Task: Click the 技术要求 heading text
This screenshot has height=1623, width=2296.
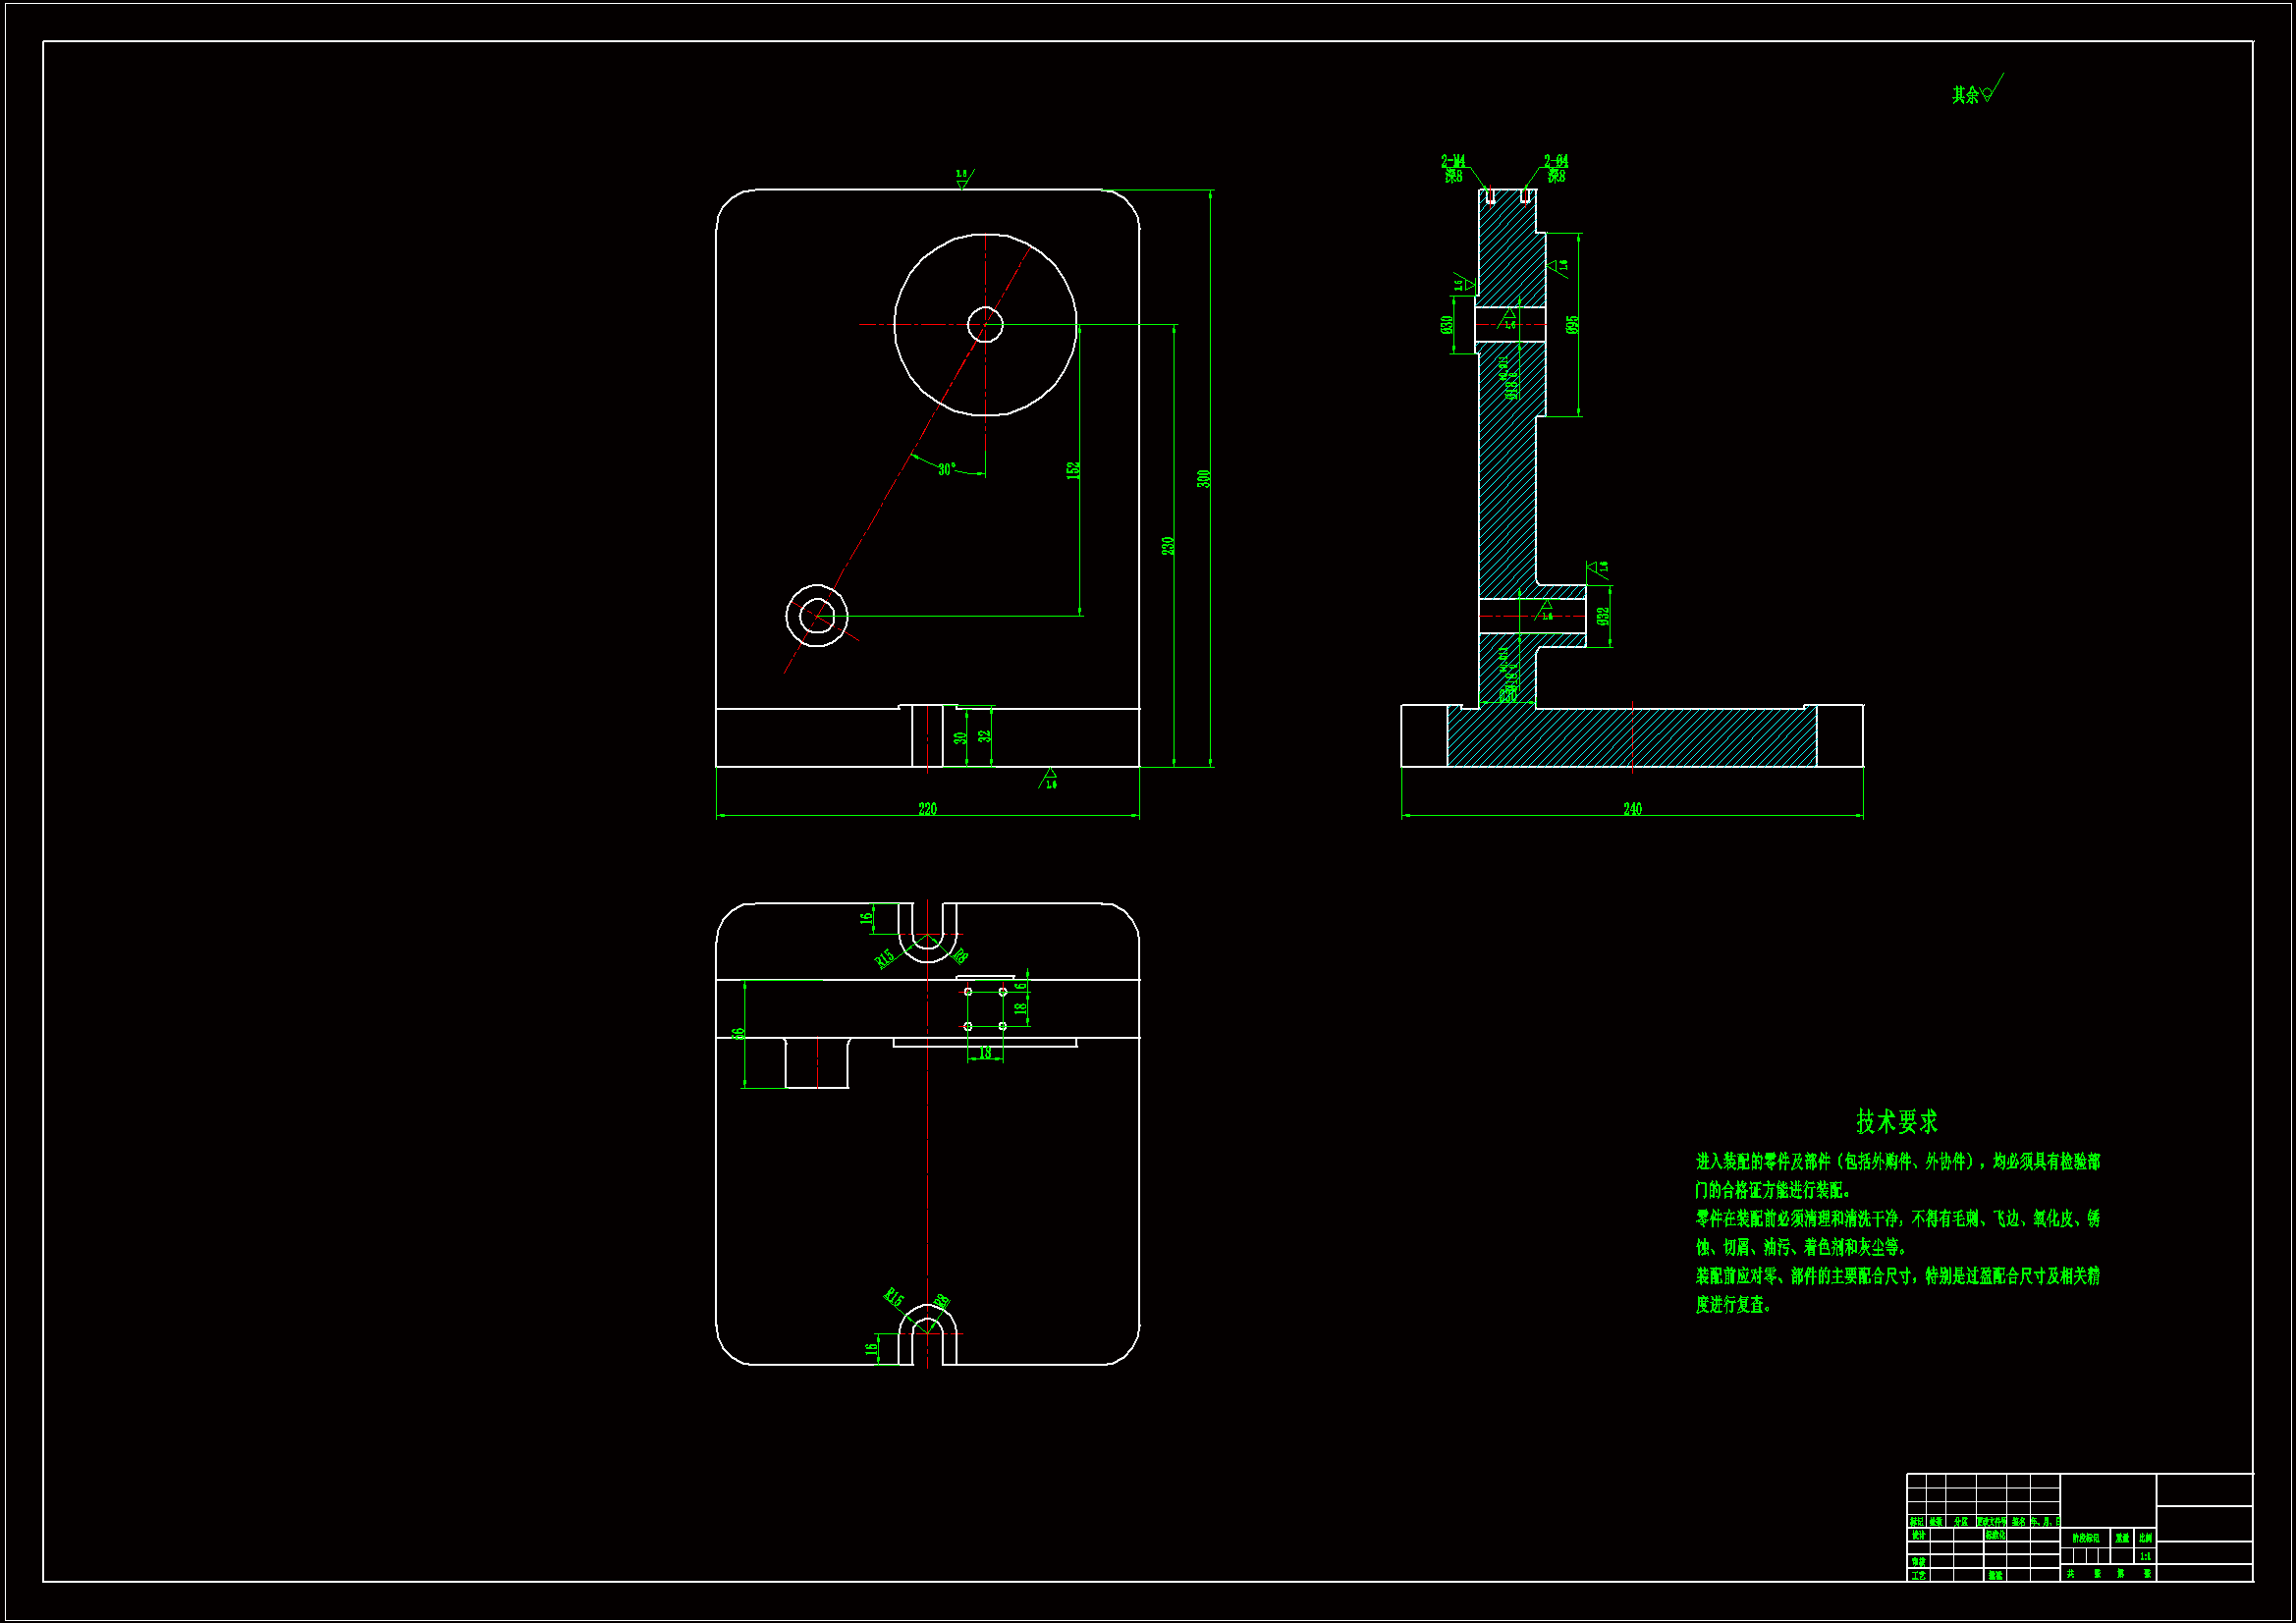Action: pyautogui.click(x=1897, y=1121)
